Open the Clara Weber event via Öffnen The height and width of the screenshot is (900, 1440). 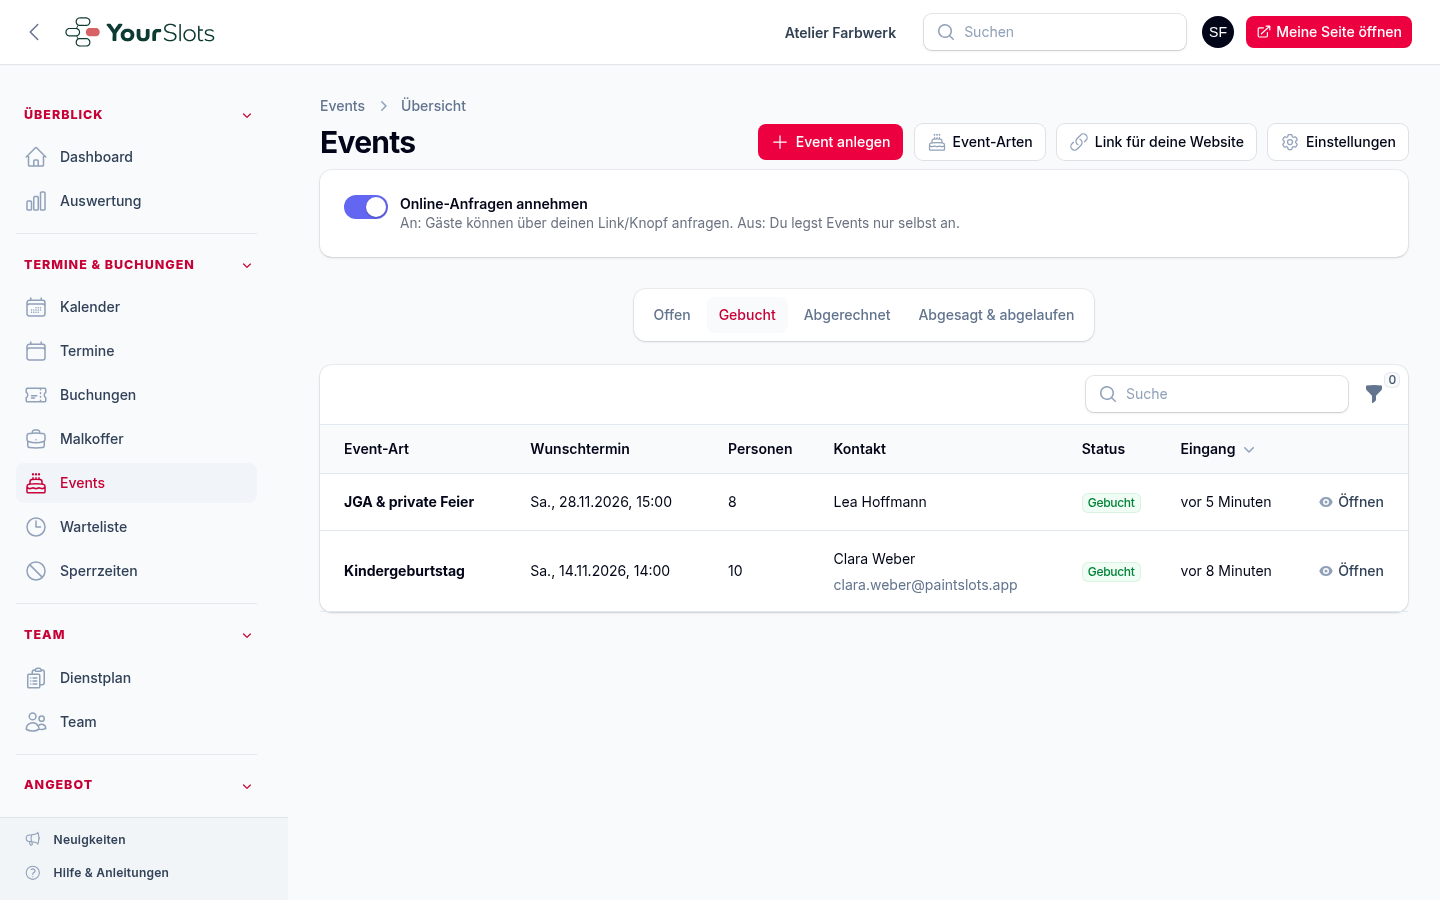[x=1351, y=571]
